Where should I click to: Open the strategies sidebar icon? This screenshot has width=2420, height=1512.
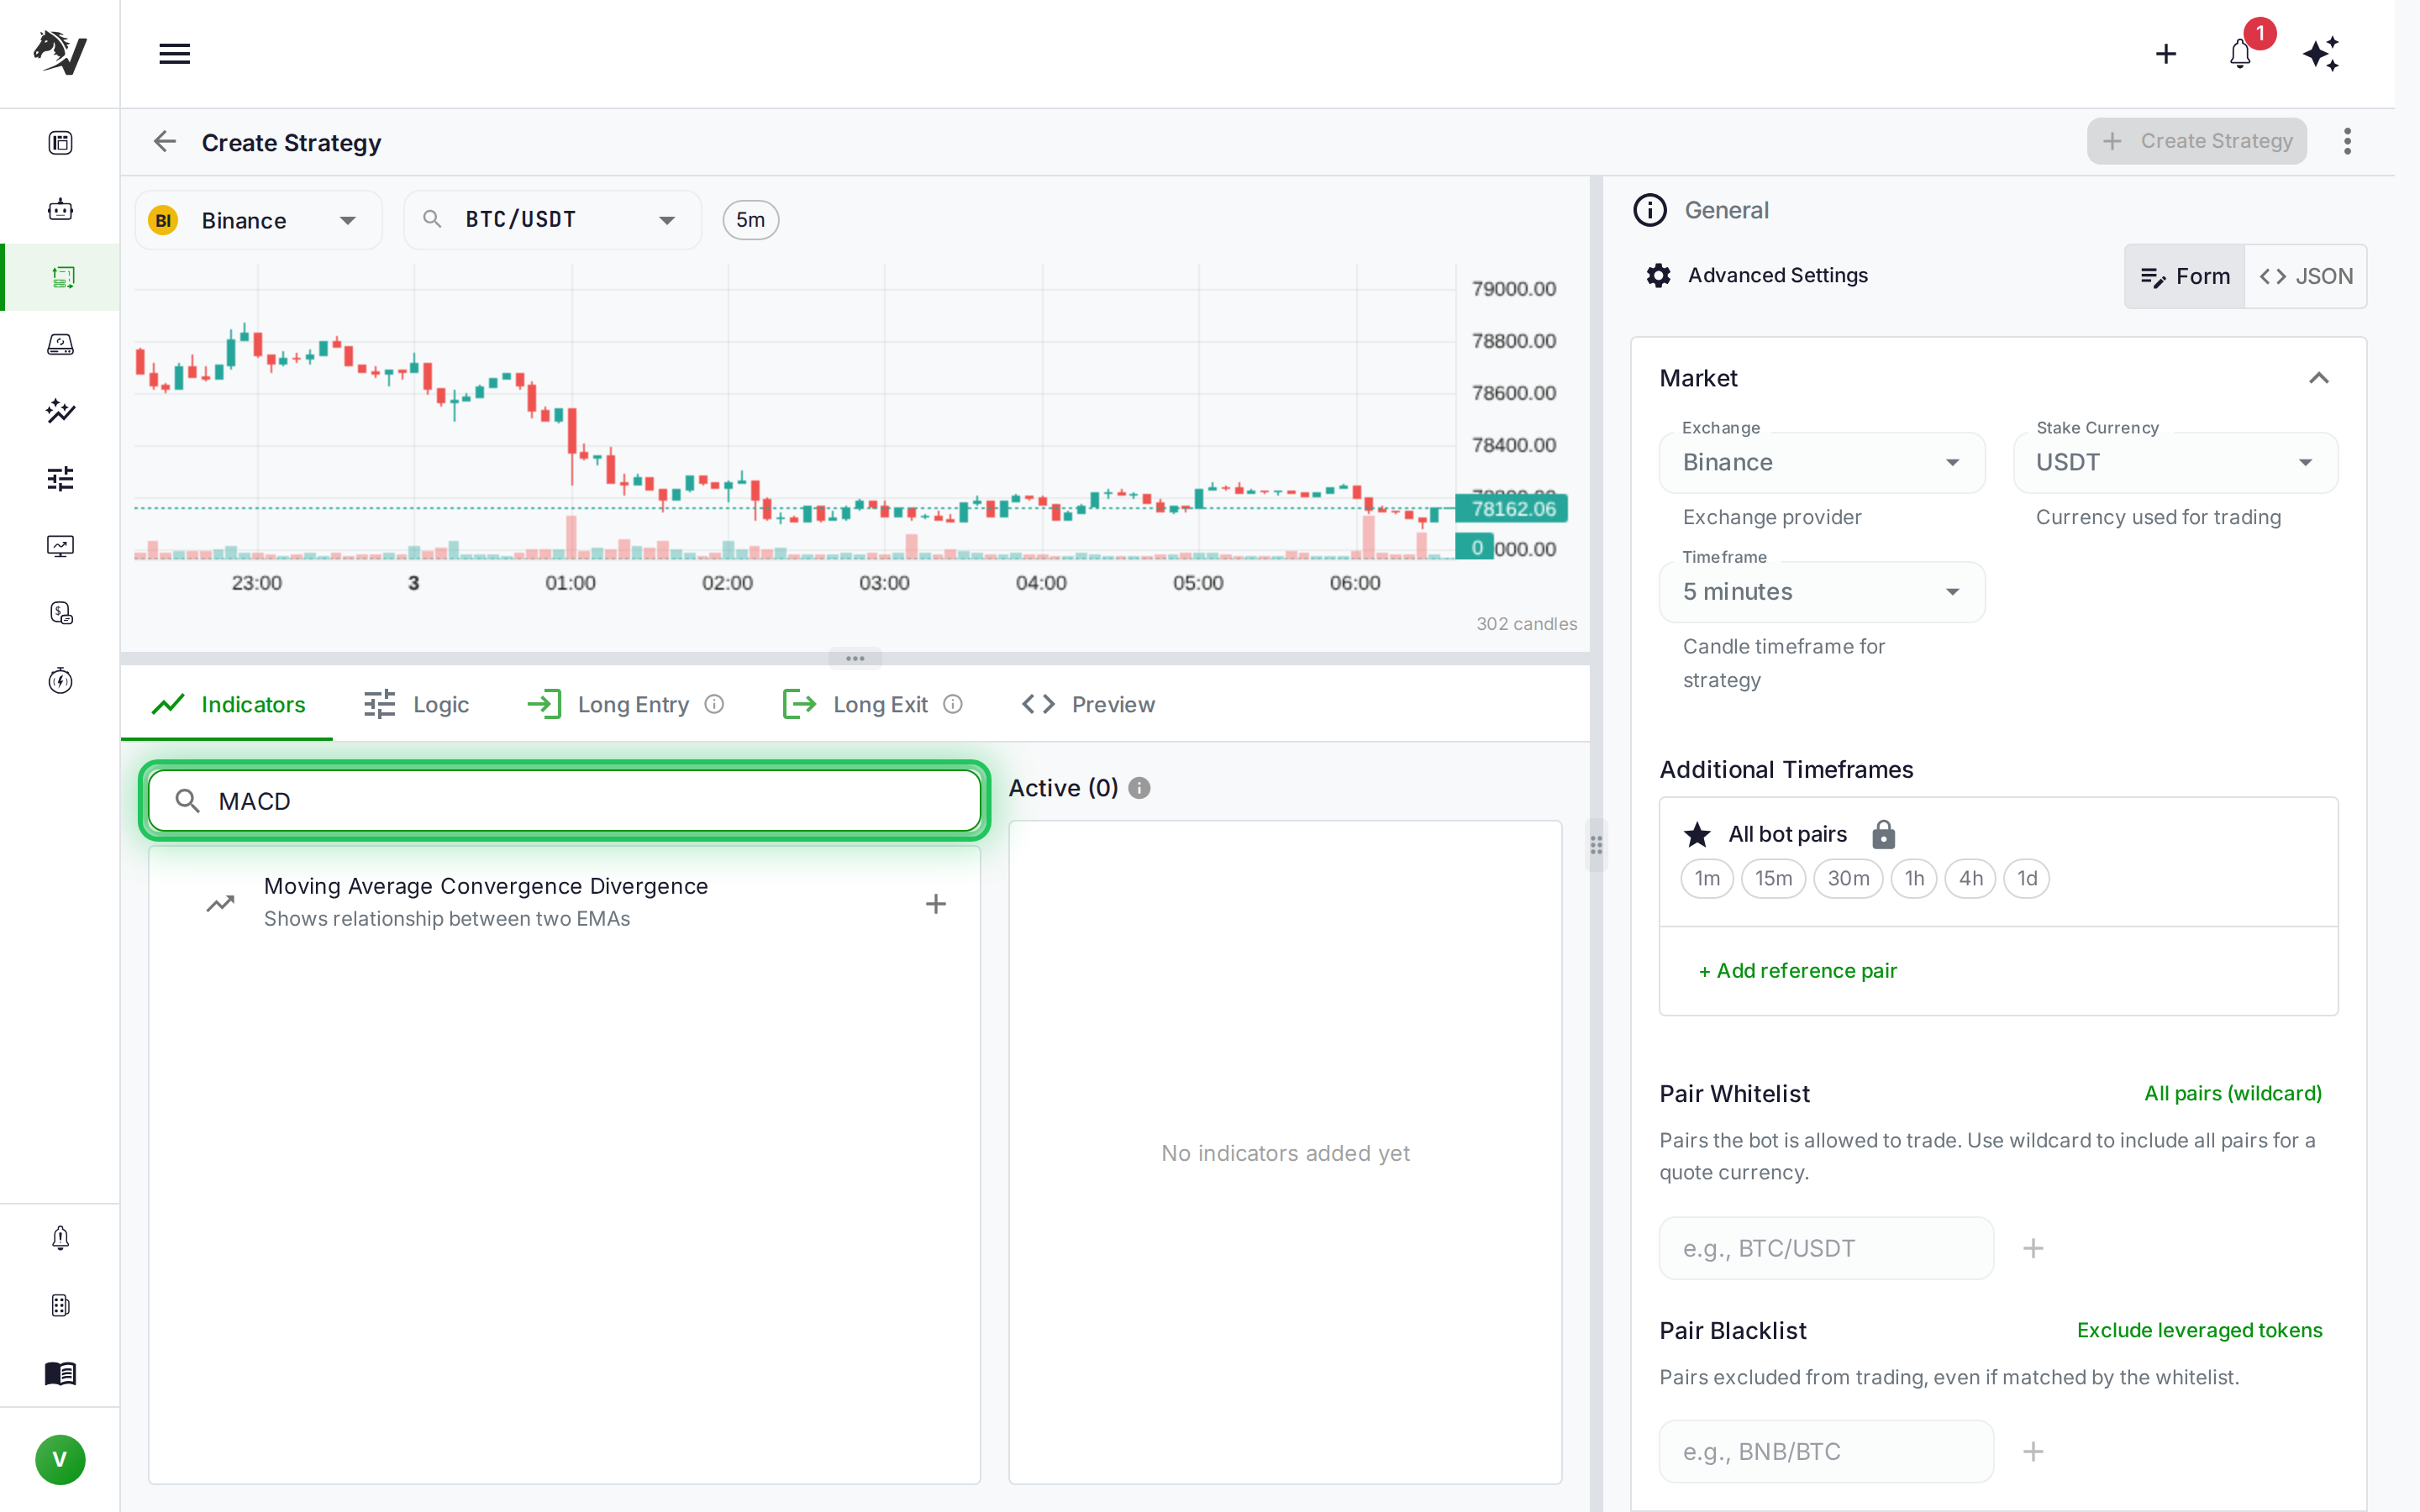62,277
